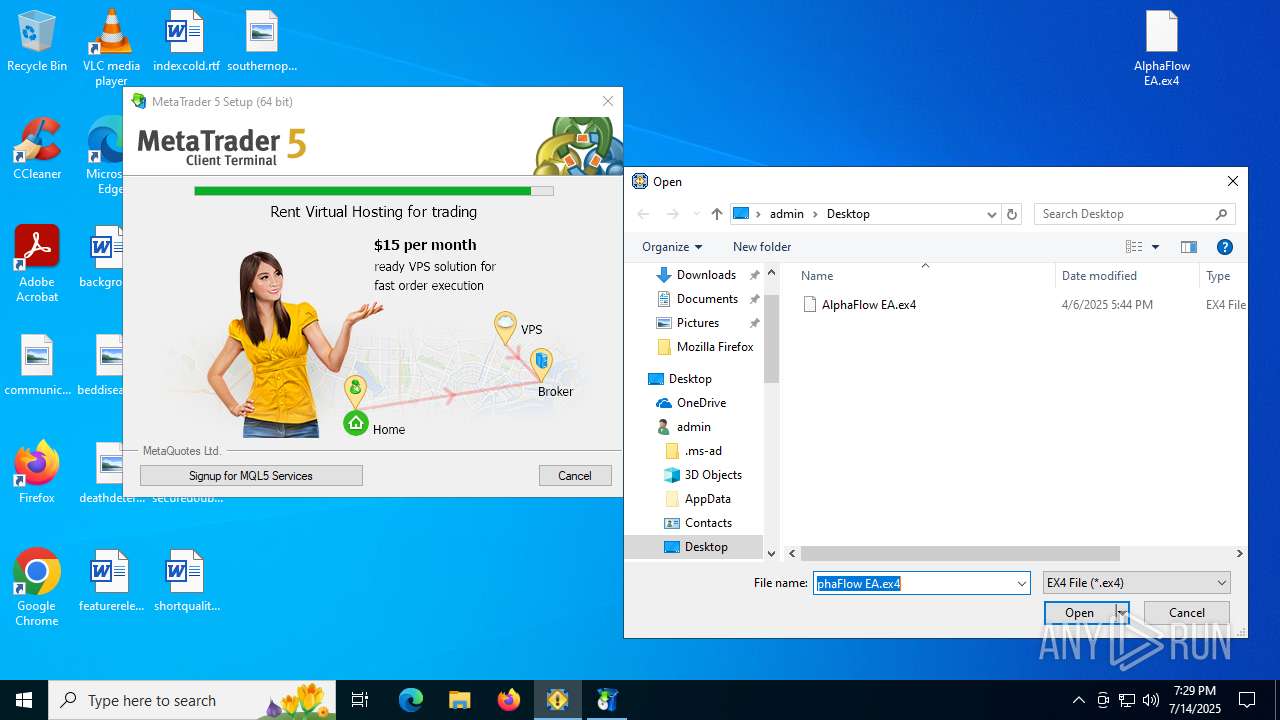Refresh the Desktop folder listing
Screen dimensions: 1280x720
tap(1012, 214)
